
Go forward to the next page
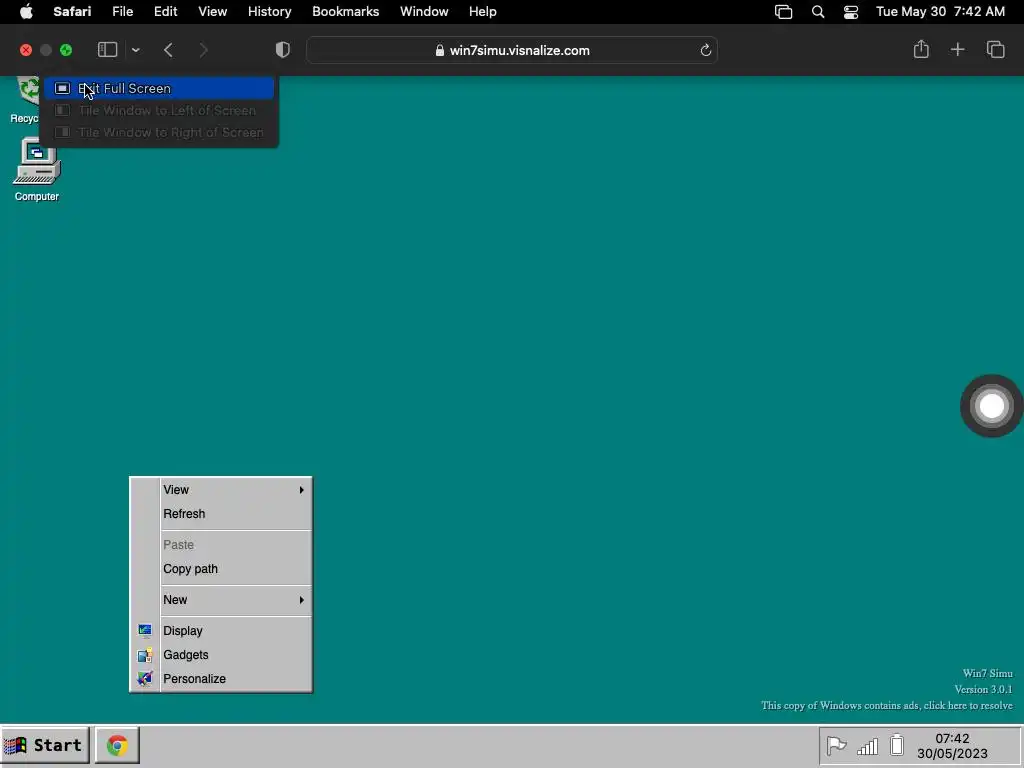[x=203, y=50]
